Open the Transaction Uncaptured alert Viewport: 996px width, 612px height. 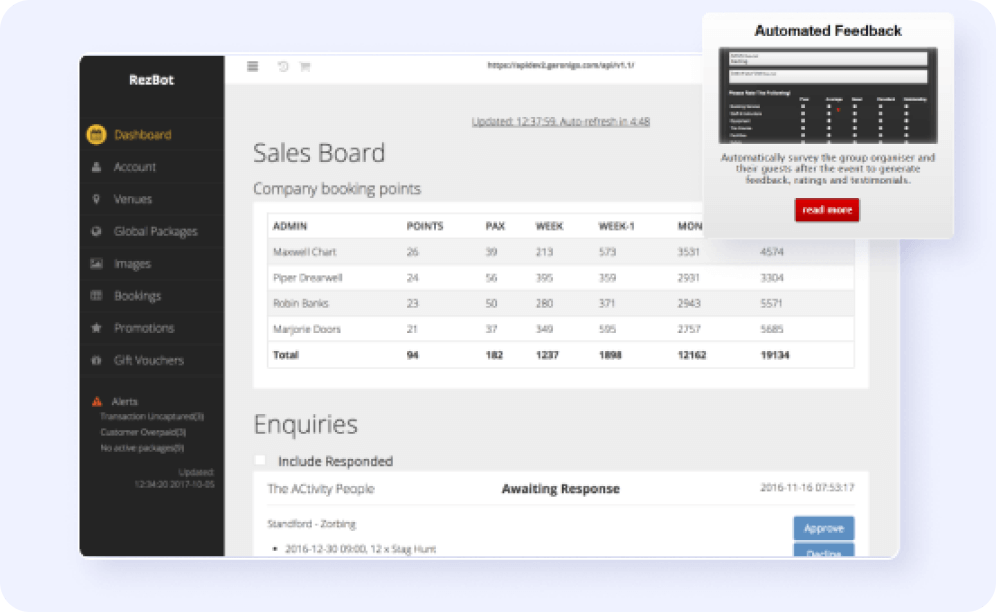(x=152, y=416)
